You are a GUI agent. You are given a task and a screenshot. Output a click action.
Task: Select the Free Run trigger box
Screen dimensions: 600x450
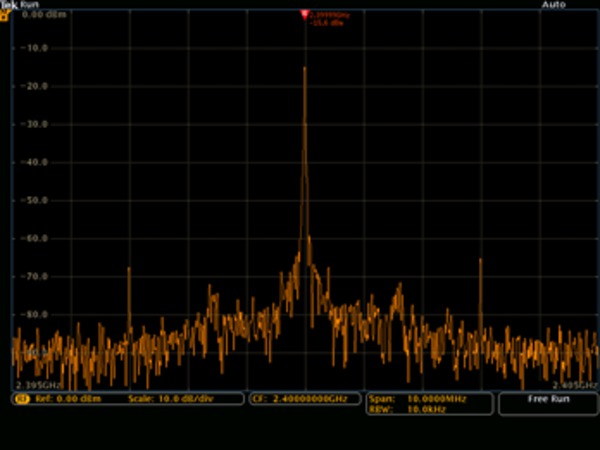click(548, 399)
